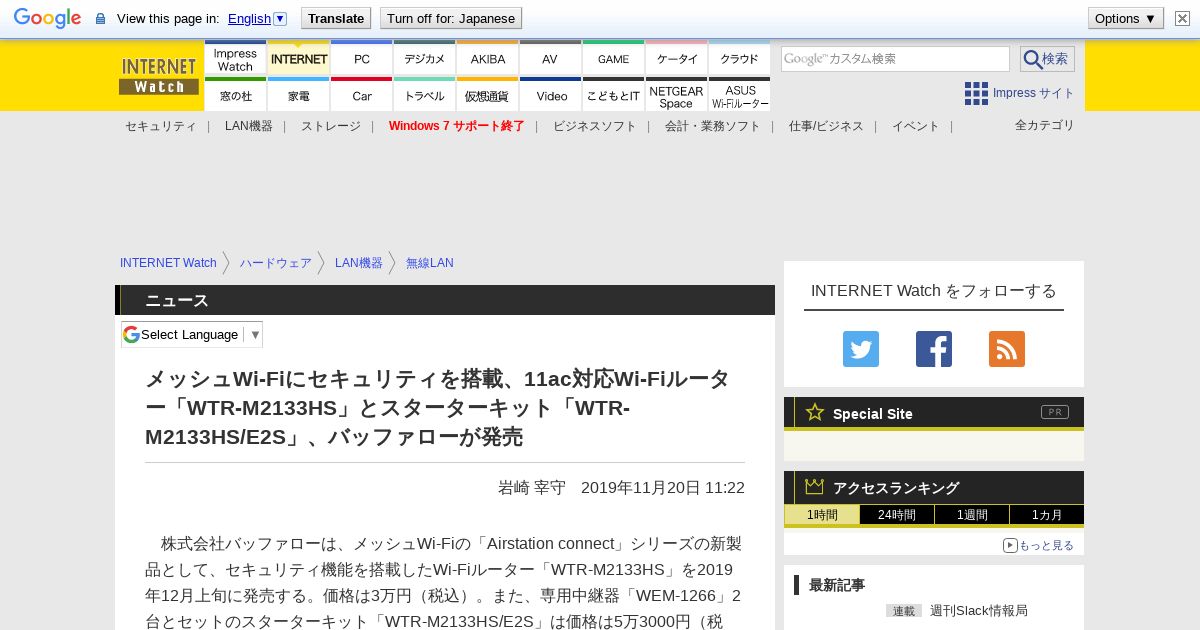Click the INTERNET Watch breadcrumb

[168, 263]
